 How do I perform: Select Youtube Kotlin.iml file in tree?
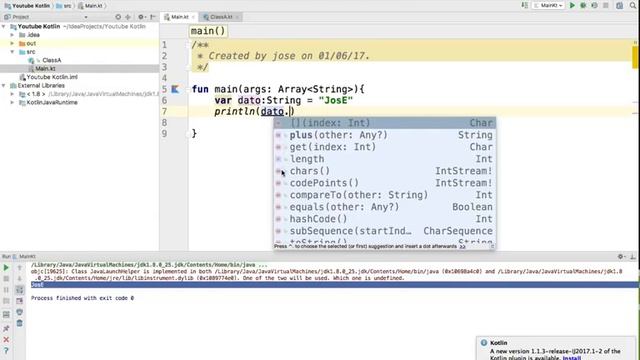pos(52,77)
